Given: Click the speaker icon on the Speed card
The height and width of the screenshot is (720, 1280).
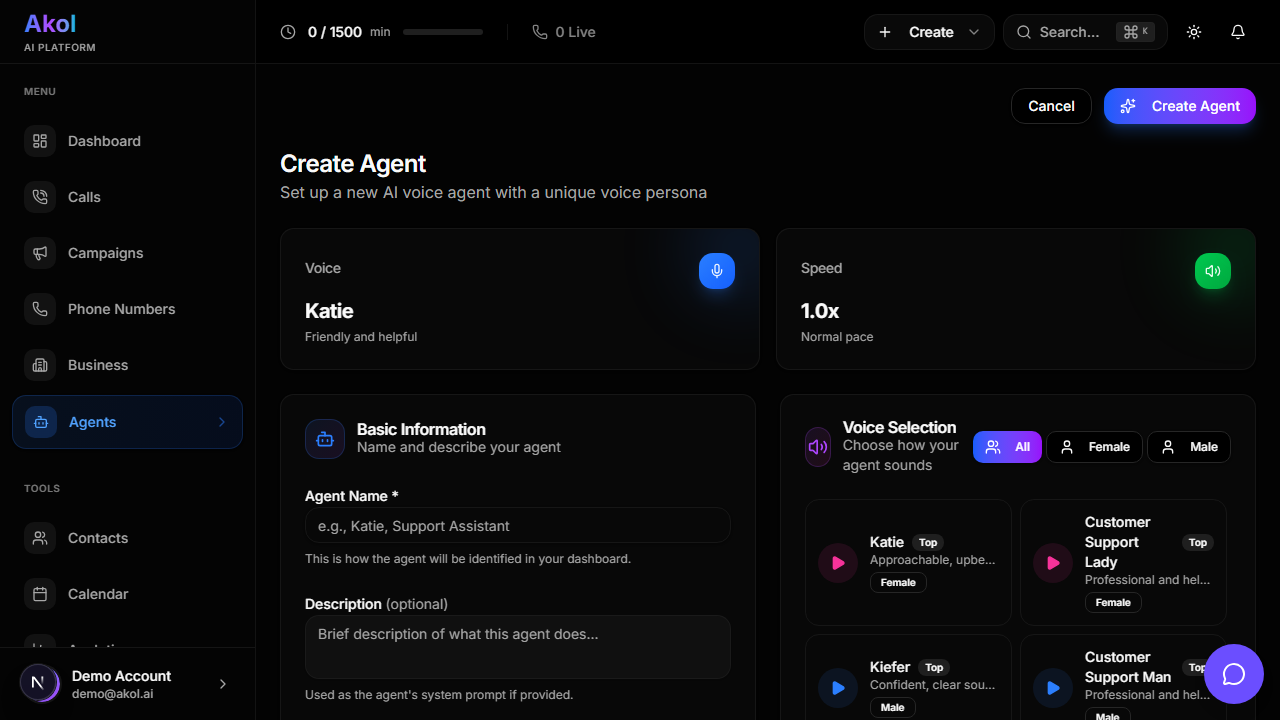Looking at the screenshot, I should click(1212, 270).
